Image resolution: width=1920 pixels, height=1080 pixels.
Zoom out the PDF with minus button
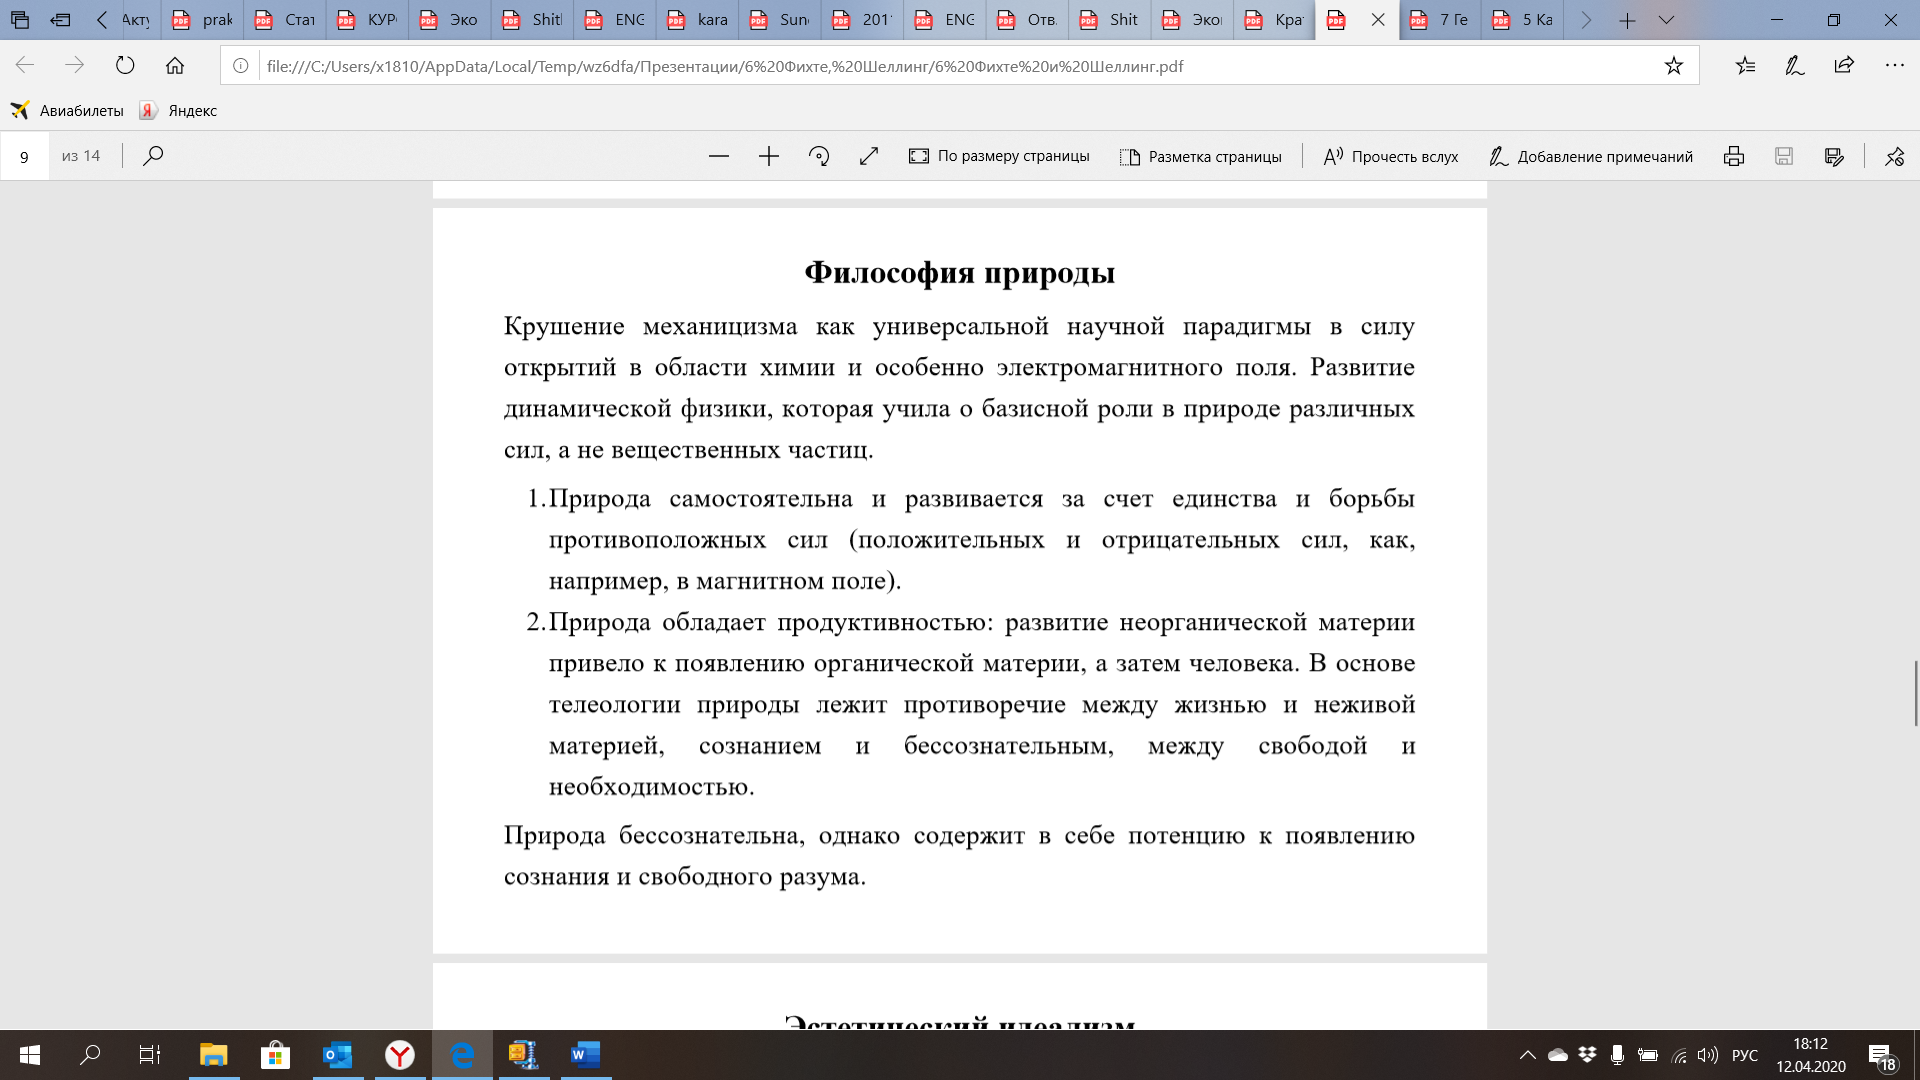point(719,156)
